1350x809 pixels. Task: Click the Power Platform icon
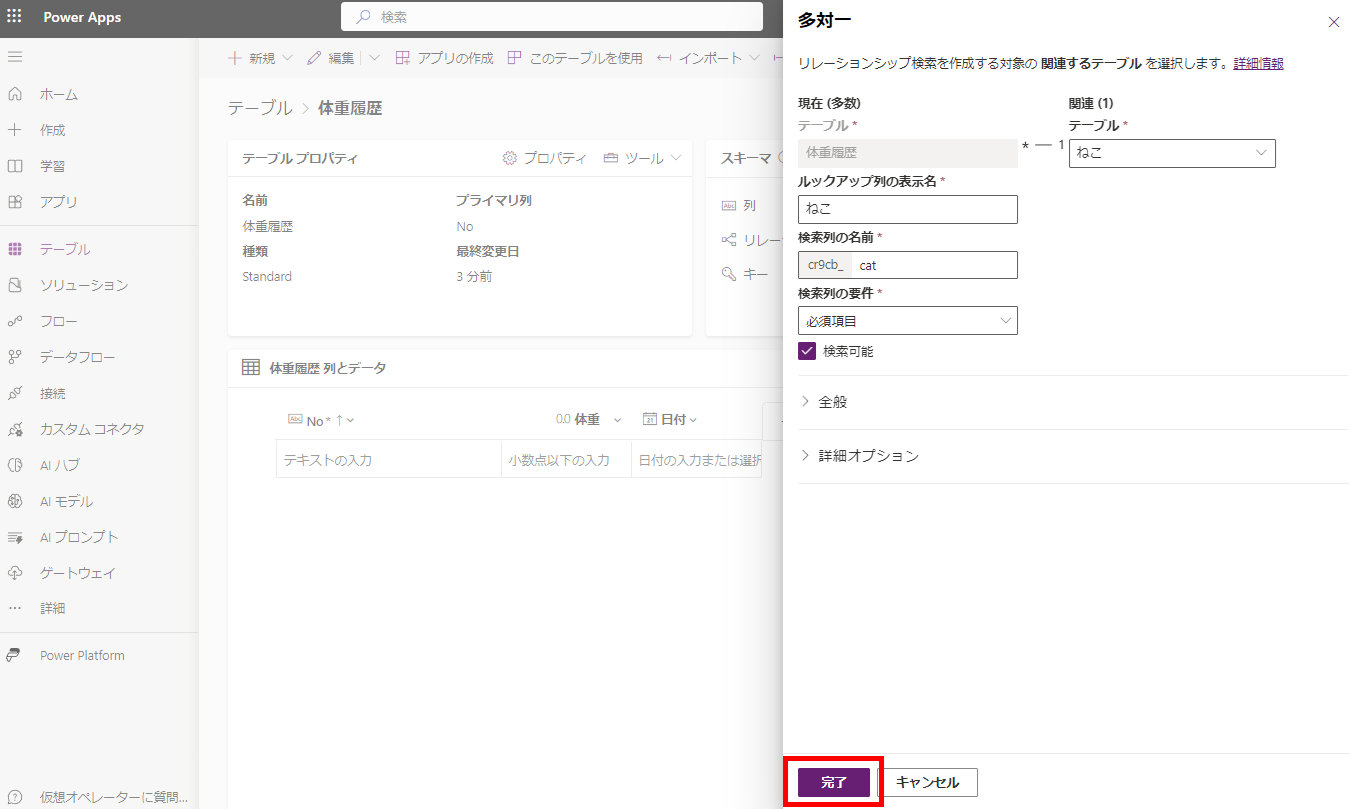[15, 656]
